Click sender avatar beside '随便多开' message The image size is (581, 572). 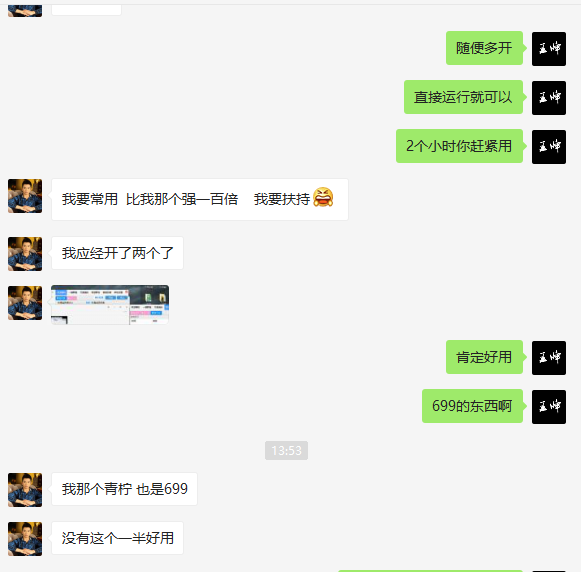click(549, 49)
